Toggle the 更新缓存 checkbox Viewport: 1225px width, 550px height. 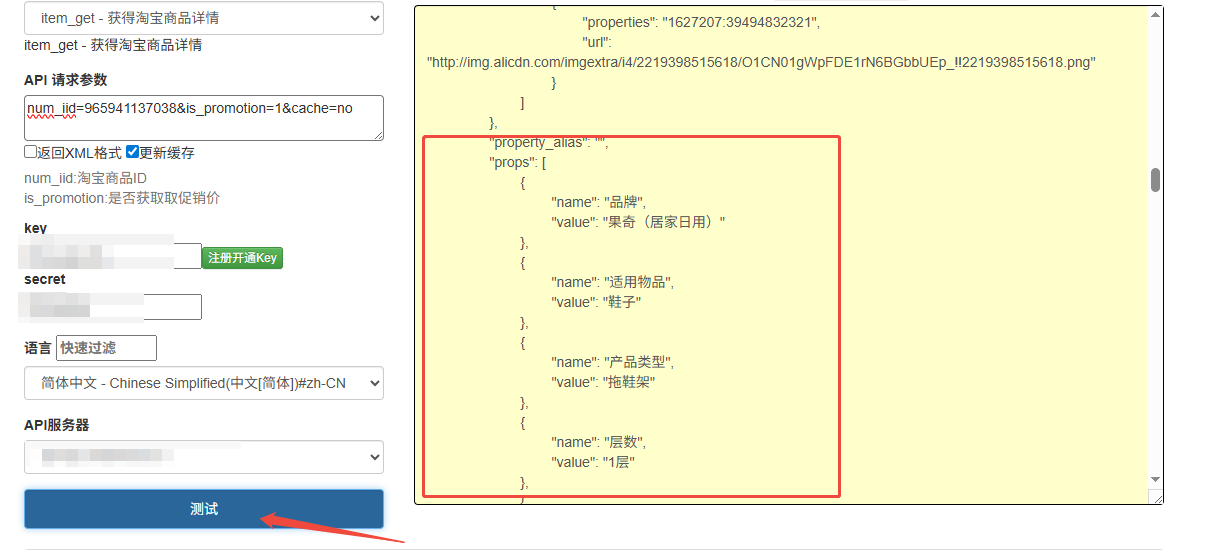tap(132, 153)
